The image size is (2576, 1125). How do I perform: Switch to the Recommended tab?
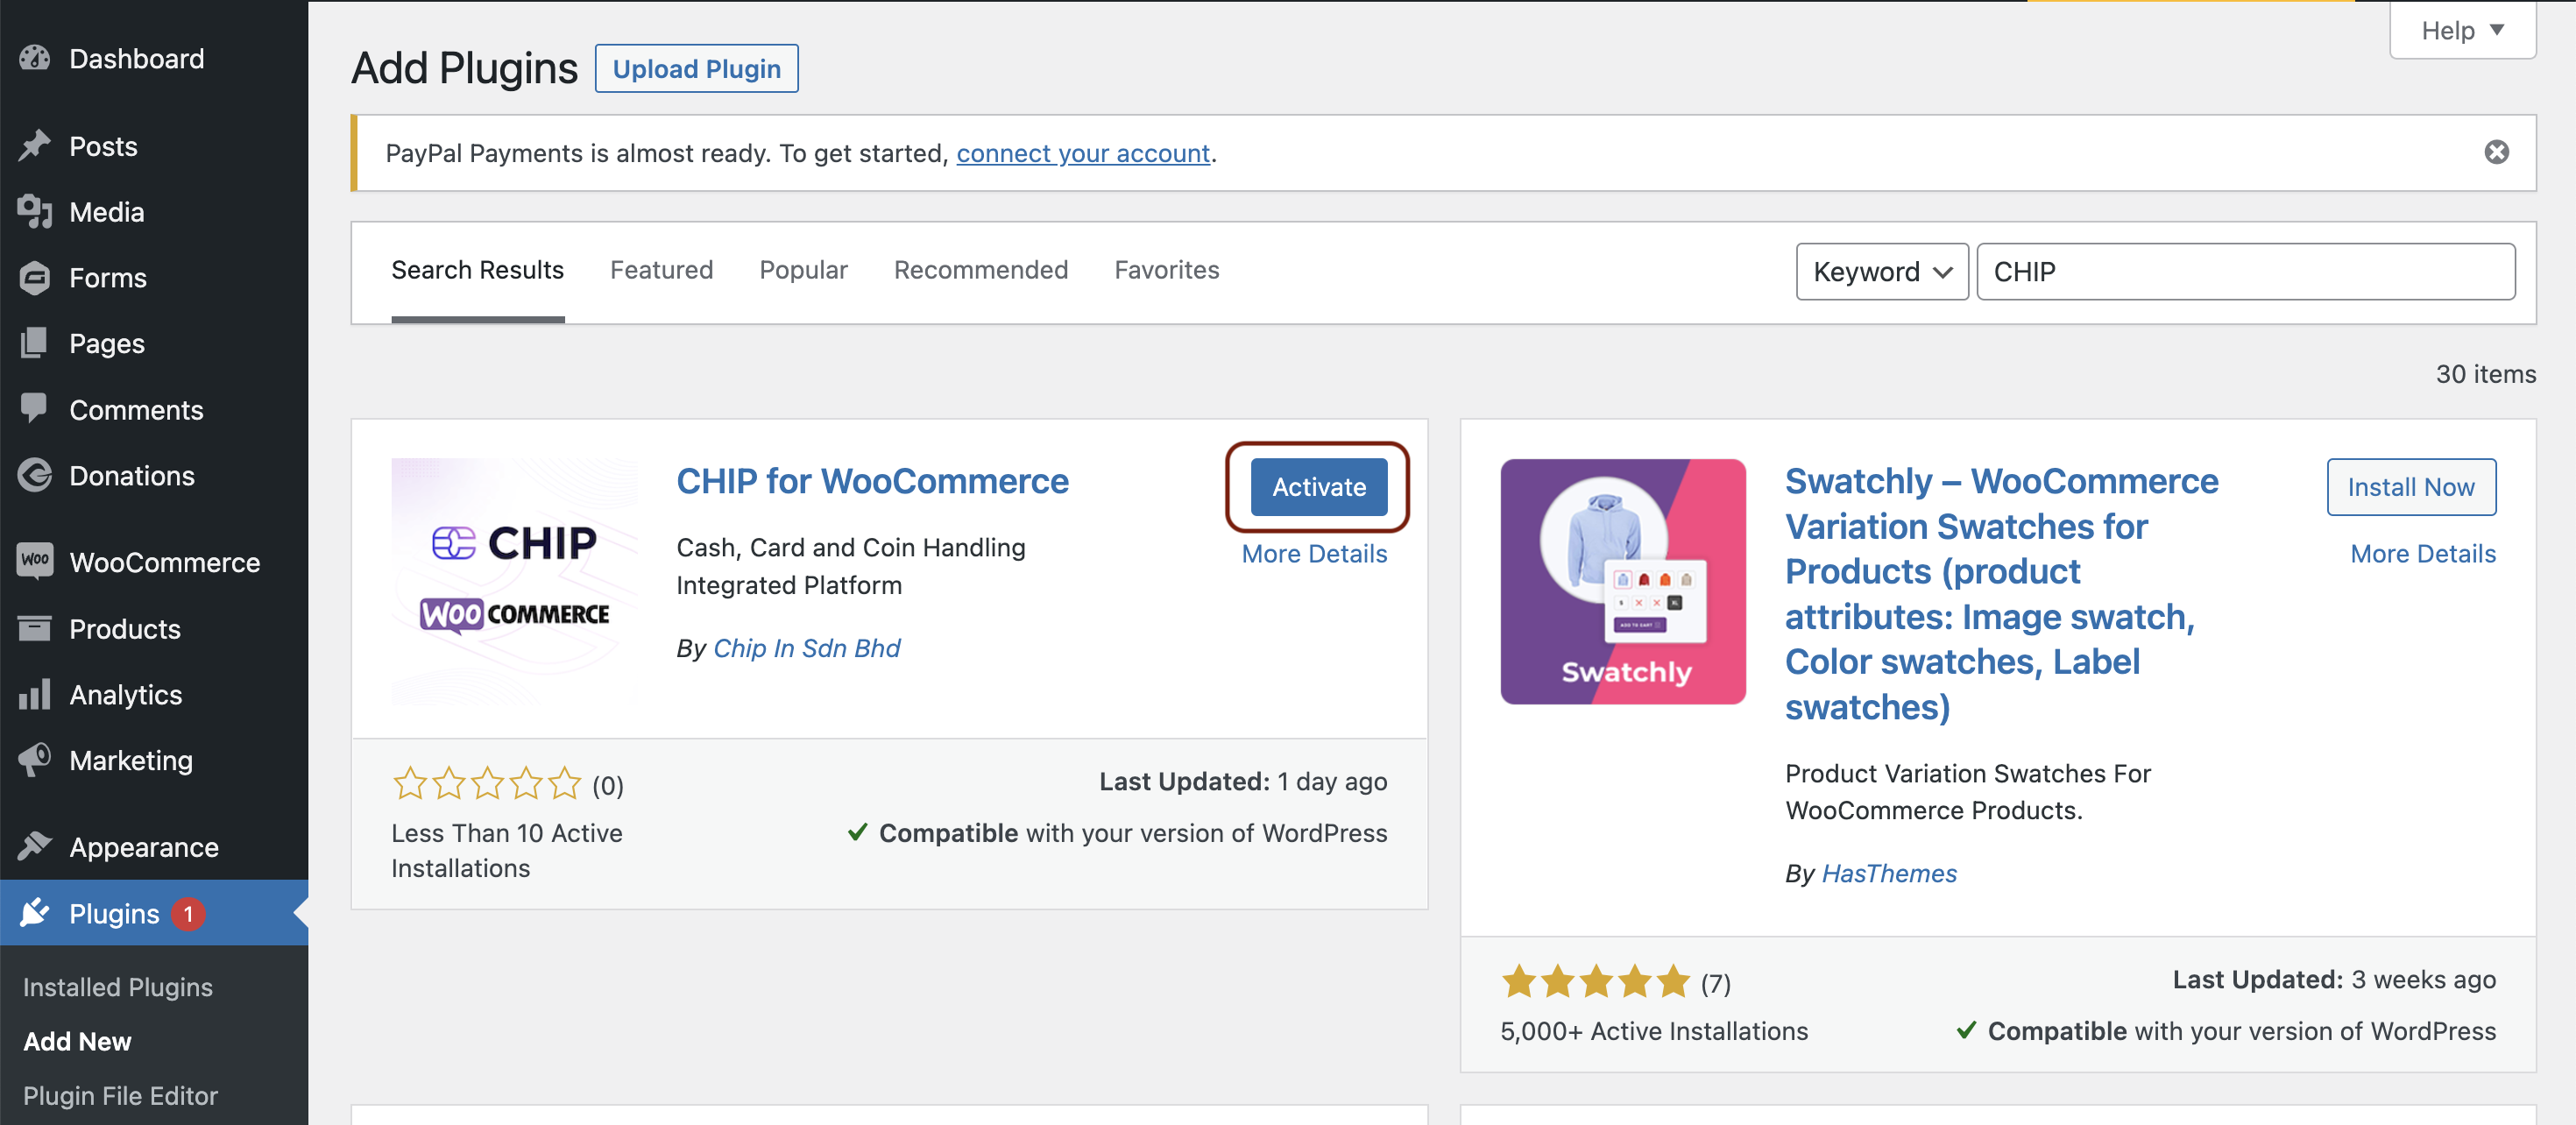click(x=981, y=270)
